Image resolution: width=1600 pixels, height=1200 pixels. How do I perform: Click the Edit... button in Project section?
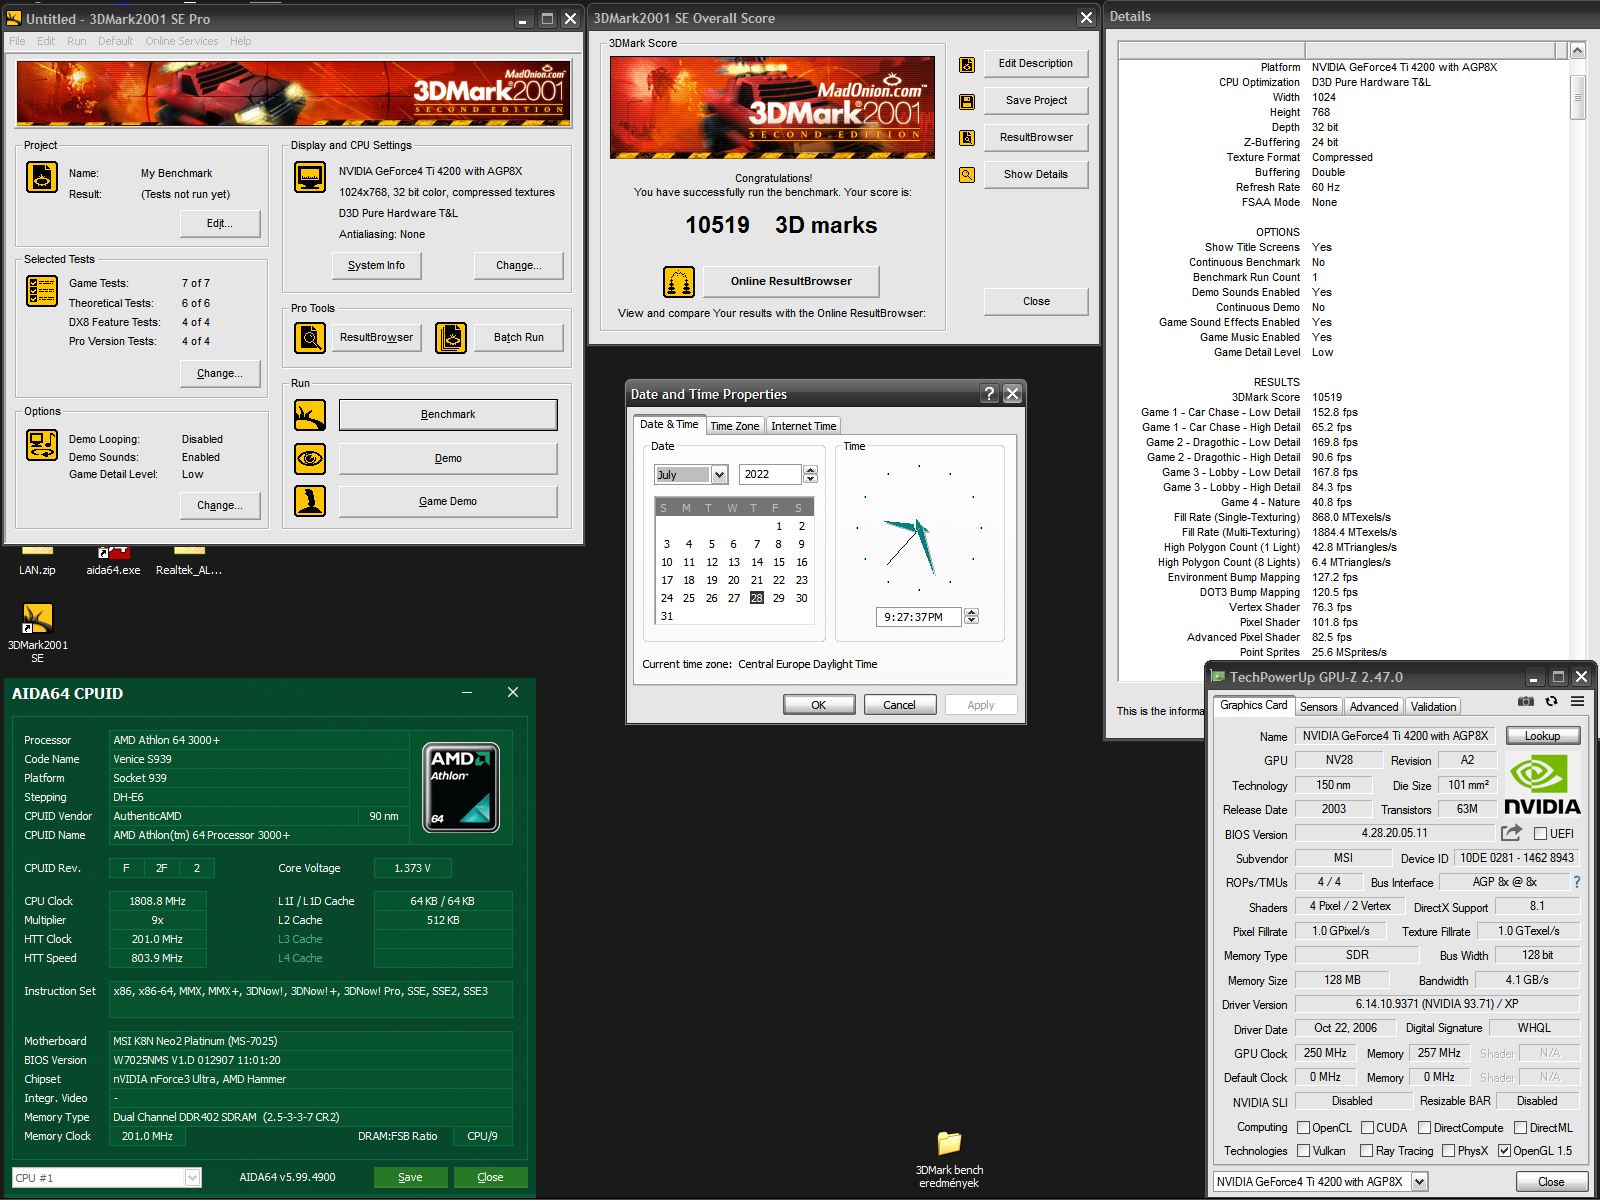coord(220,224)
